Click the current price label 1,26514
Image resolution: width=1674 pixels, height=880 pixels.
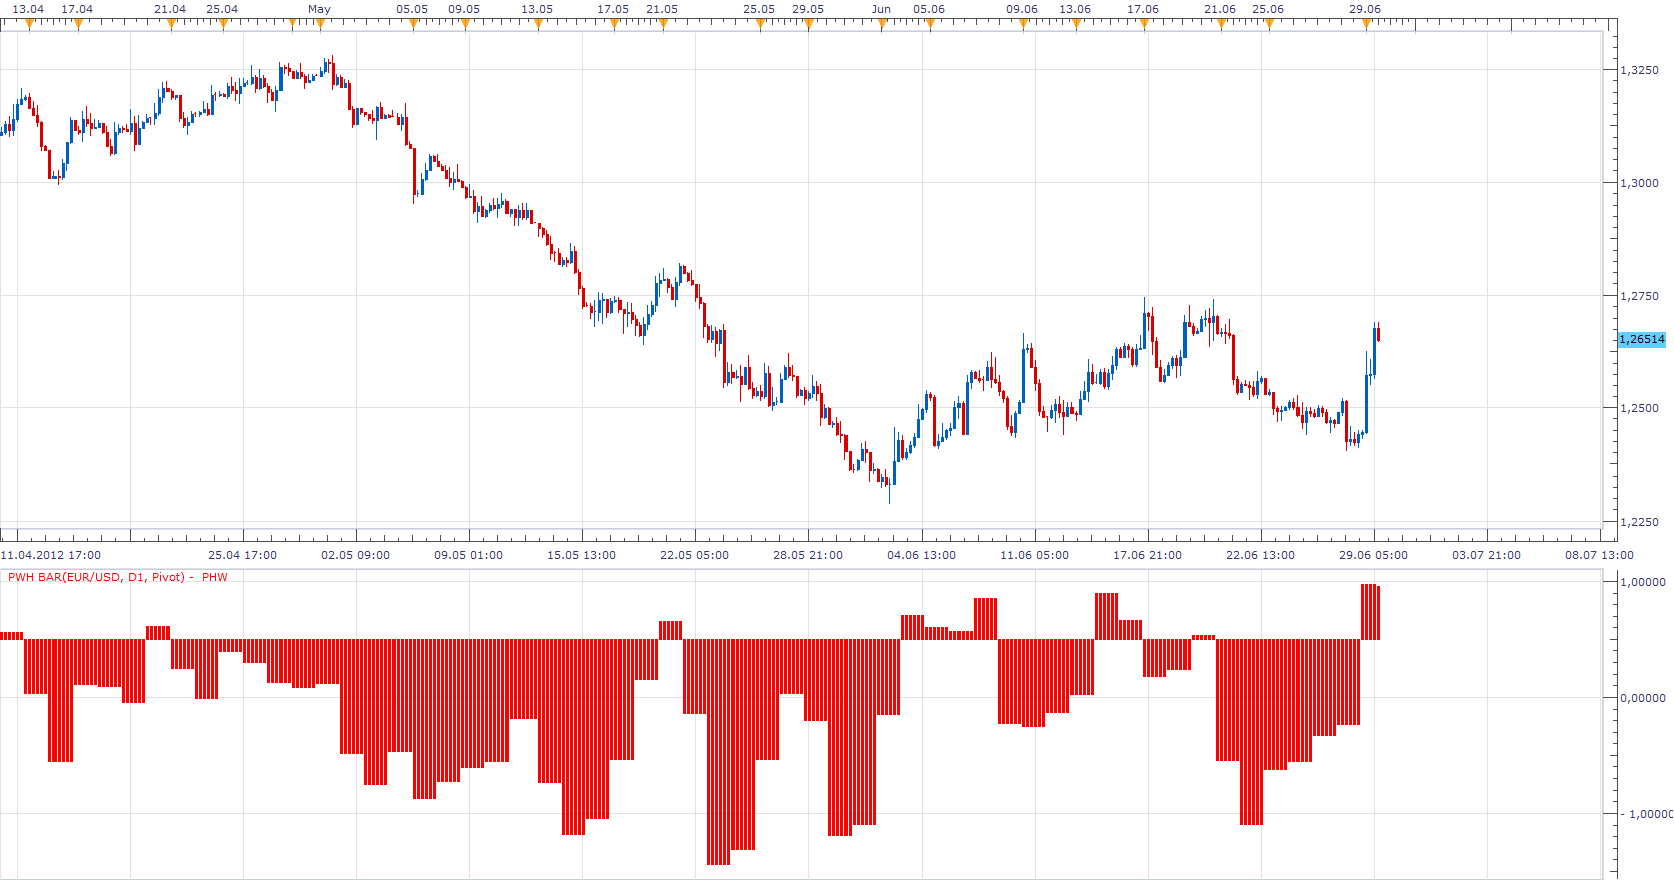point(1642,339)
